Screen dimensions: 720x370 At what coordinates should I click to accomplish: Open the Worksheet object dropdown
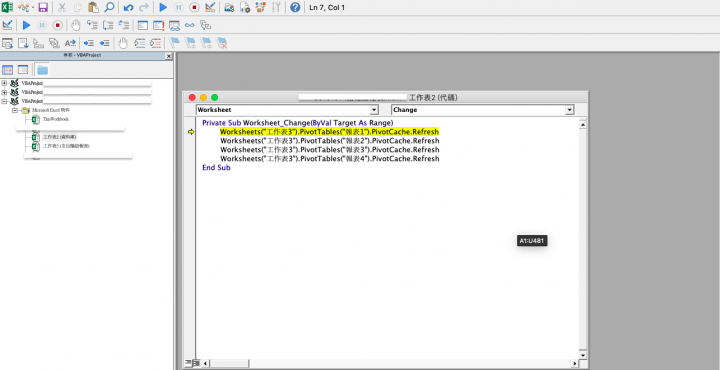point(374,110)
